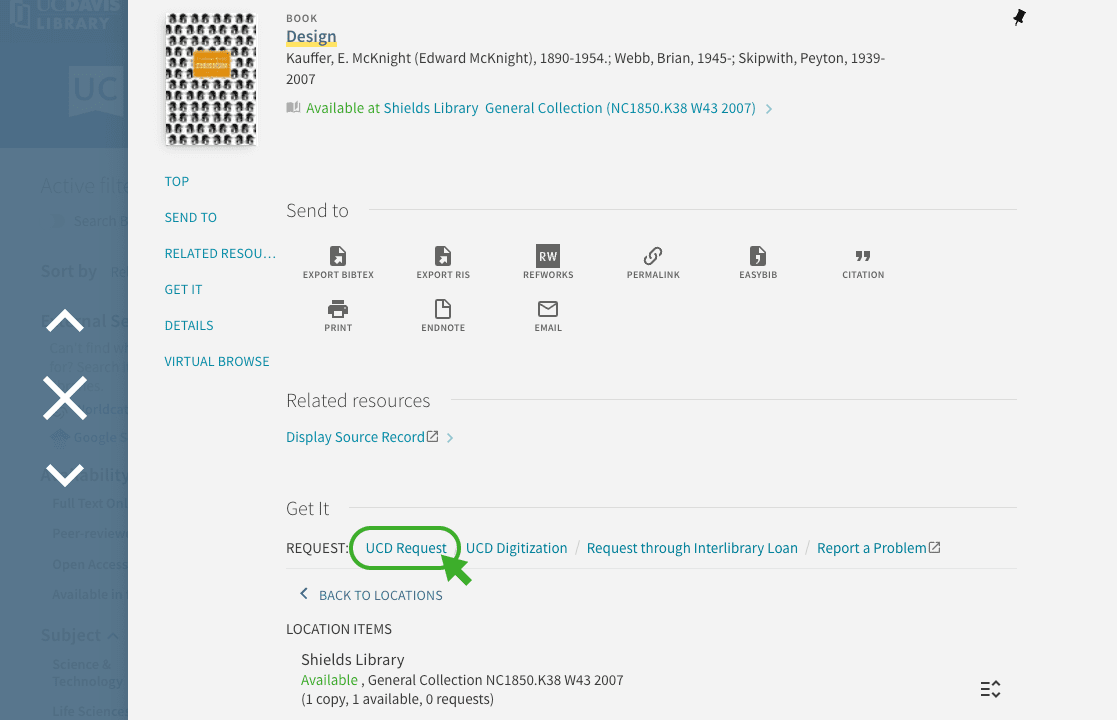Export record to EndNote
The width and height of the screenshot is (1117, 720).
click(x=443, y=309)
